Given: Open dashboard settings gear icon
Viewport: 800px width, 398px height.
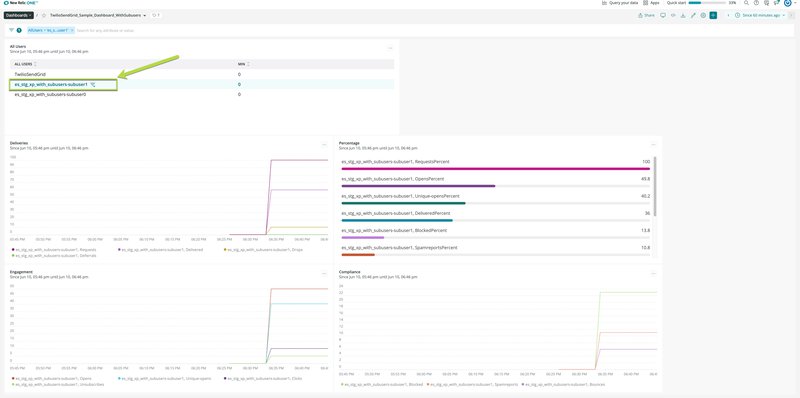Looking at the screenshot, I should pos(703,15).
